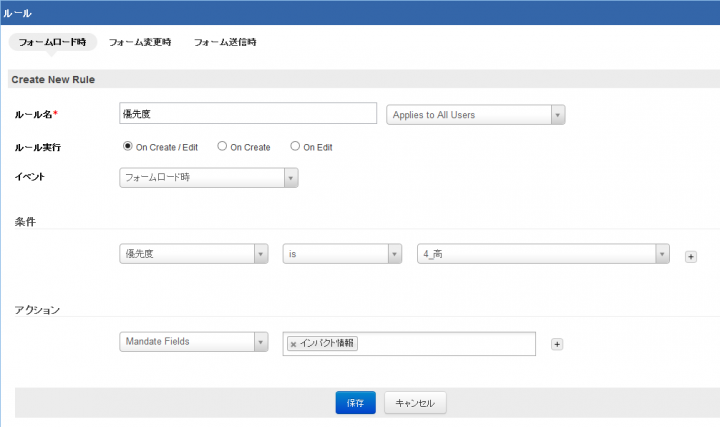Open the value dropdown showing 4_高
Screen dimensions: 720x427
(x=543, y=254)
